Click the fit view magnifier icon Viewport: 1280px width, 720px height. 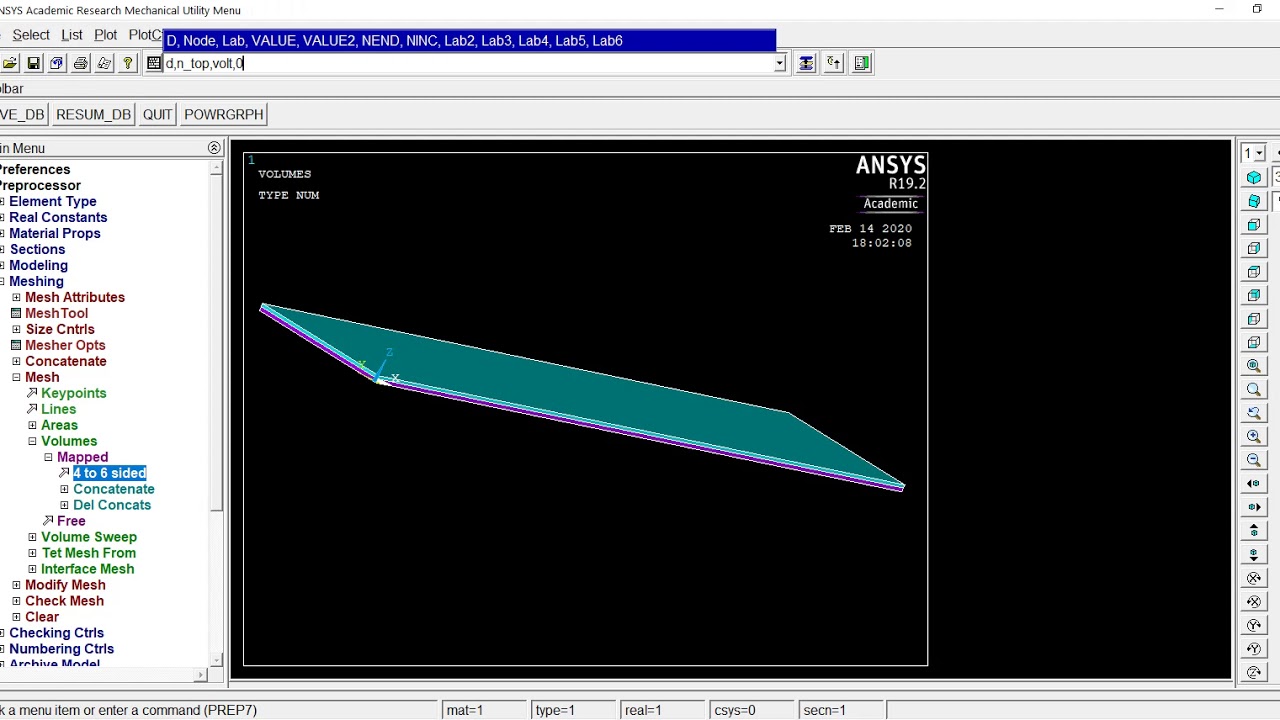click(x=1254, y=366)
